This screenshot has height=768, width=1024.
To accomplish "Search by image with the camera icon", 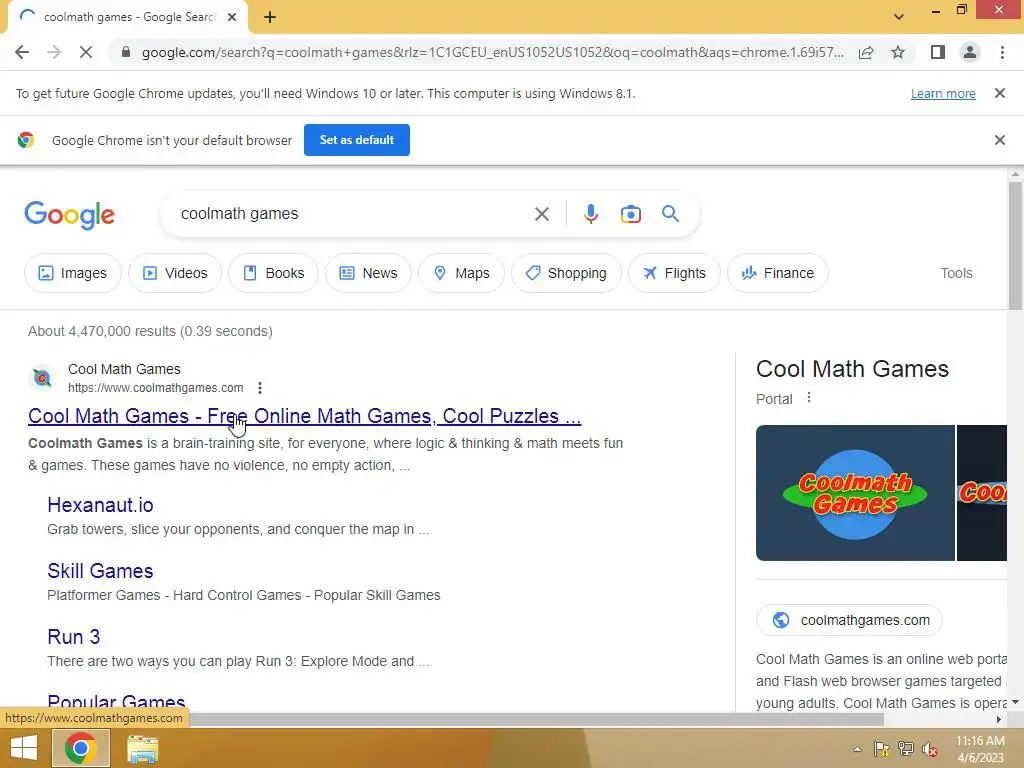I will (630, 214).
